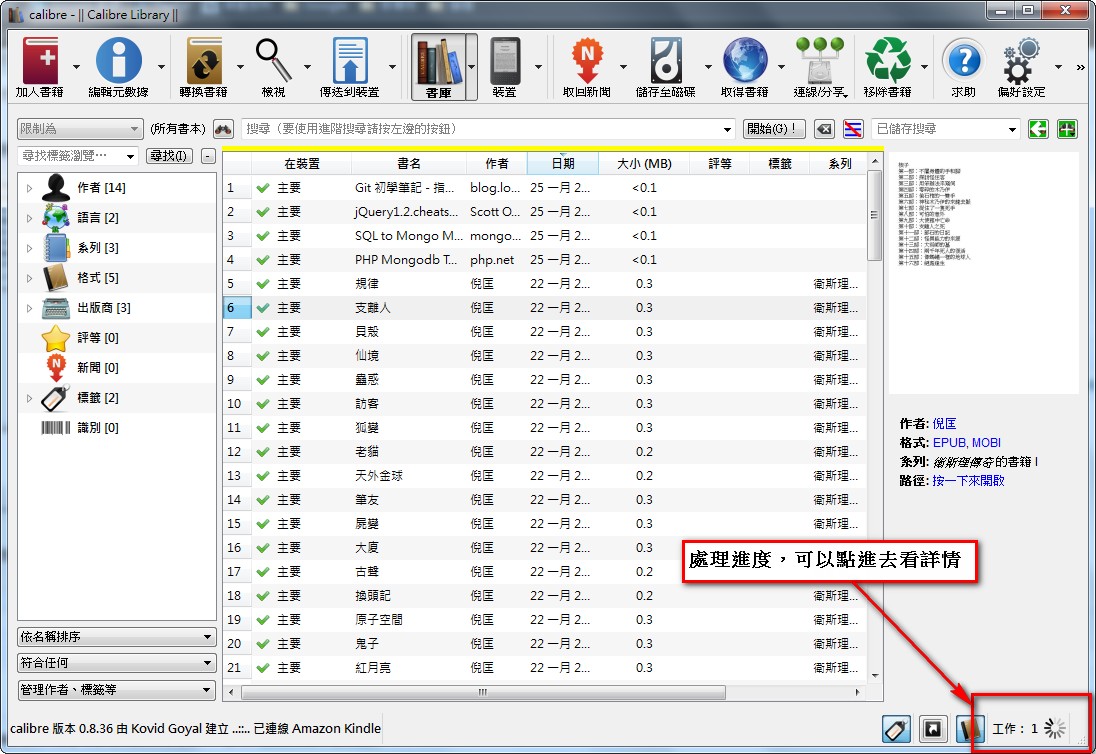Select Send to device (傳送到裝置)
Viewport: 1096px width, 754px height.
[349, 67]
